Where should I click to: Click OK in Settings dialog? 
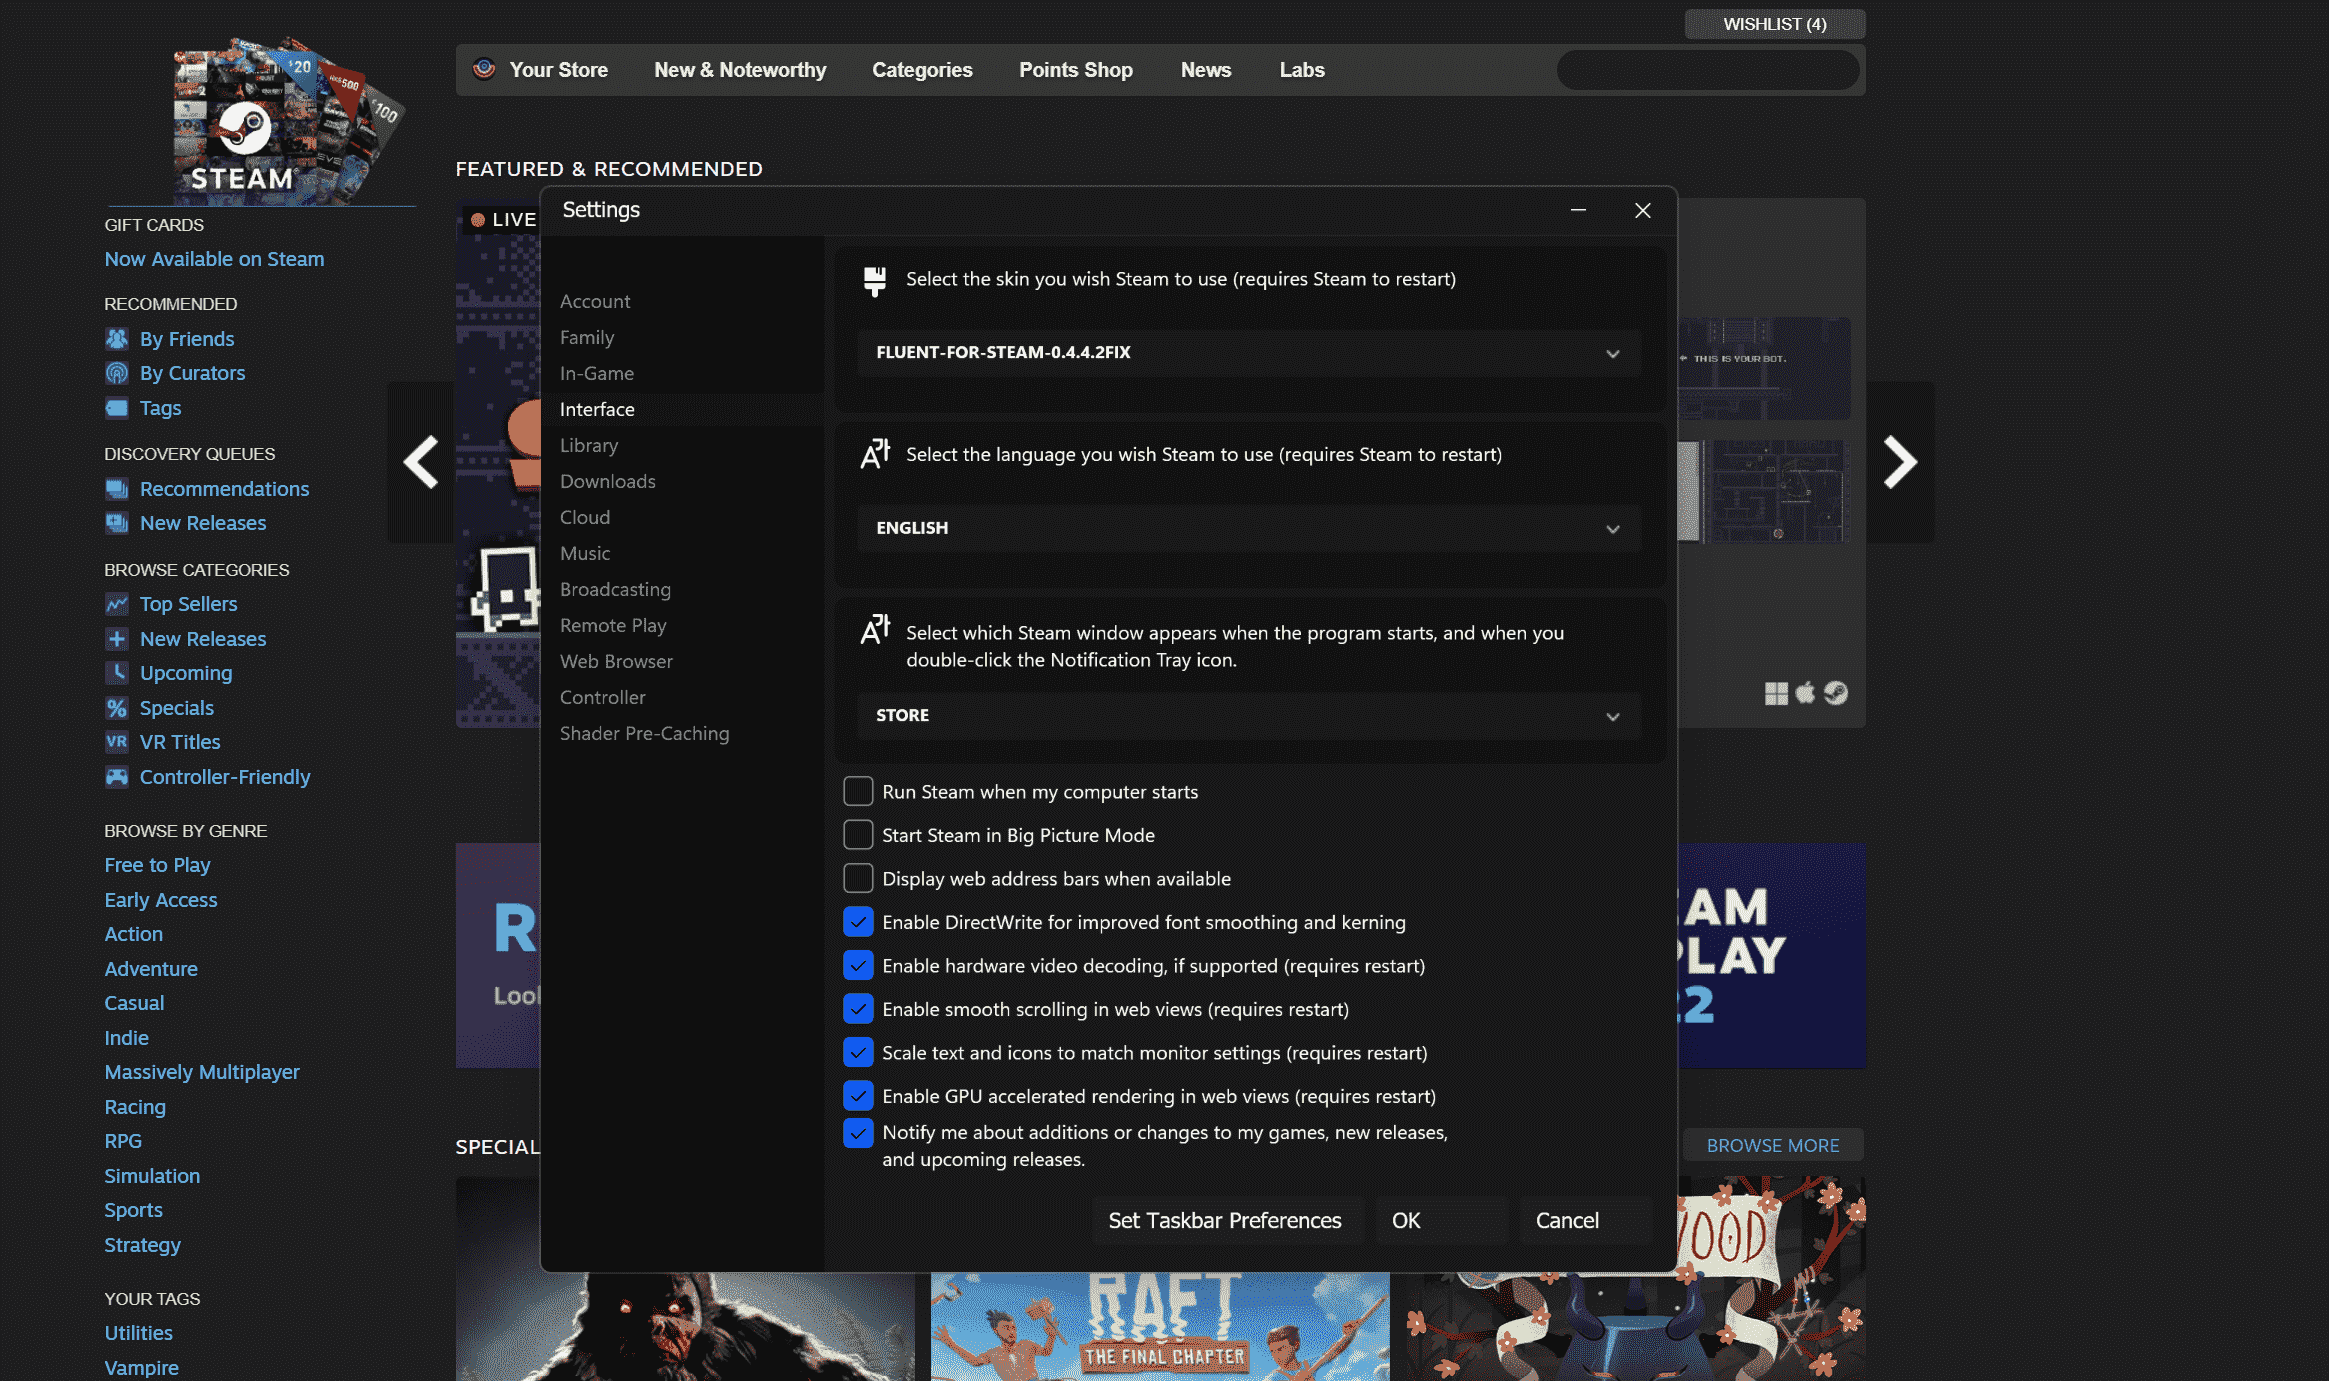click(x=1441, y=1221)
